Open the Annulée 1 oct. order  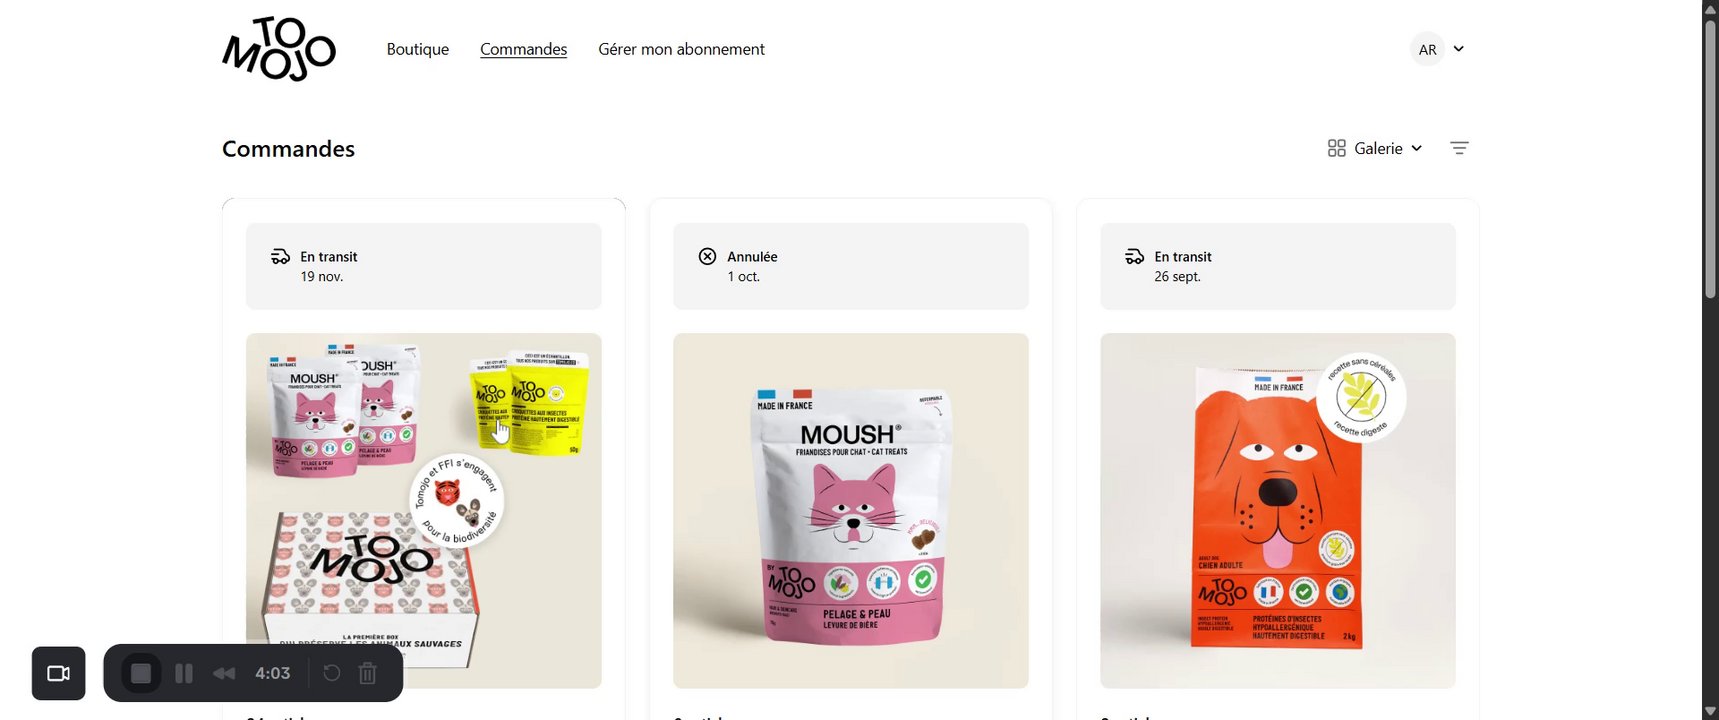point(851,266)
